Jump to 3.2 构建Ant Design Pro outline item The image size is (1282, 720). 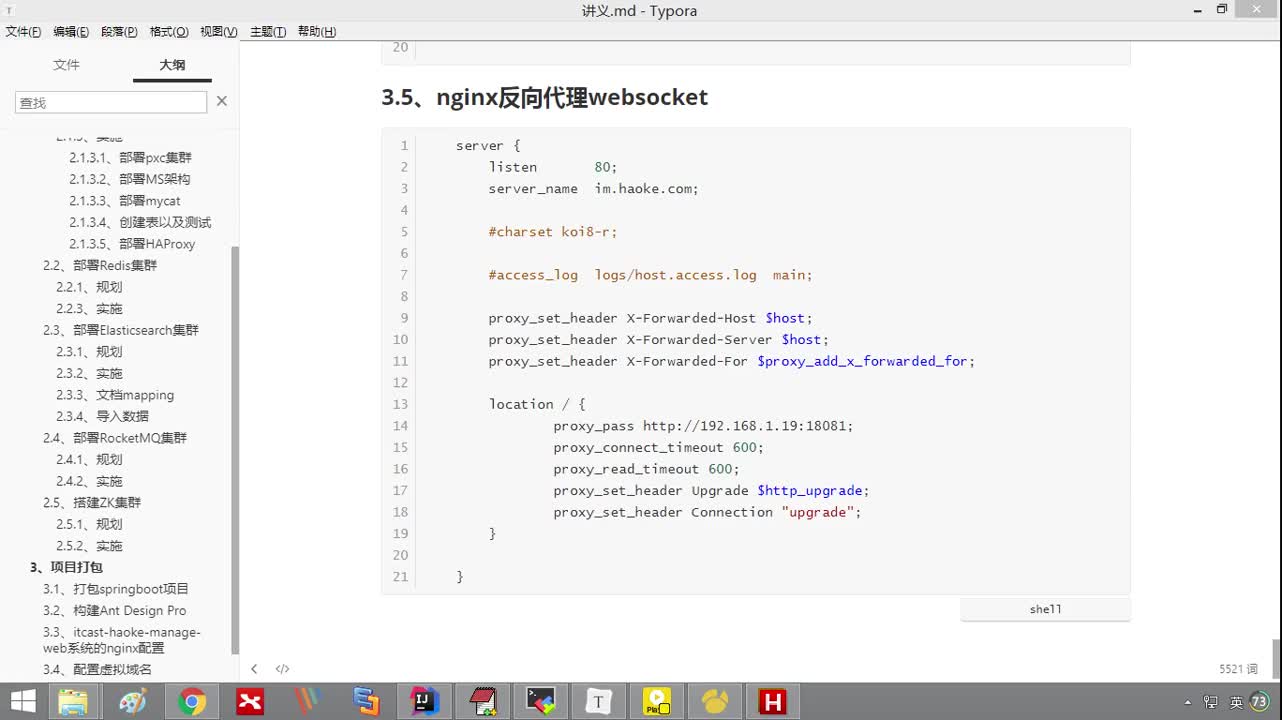114,610
